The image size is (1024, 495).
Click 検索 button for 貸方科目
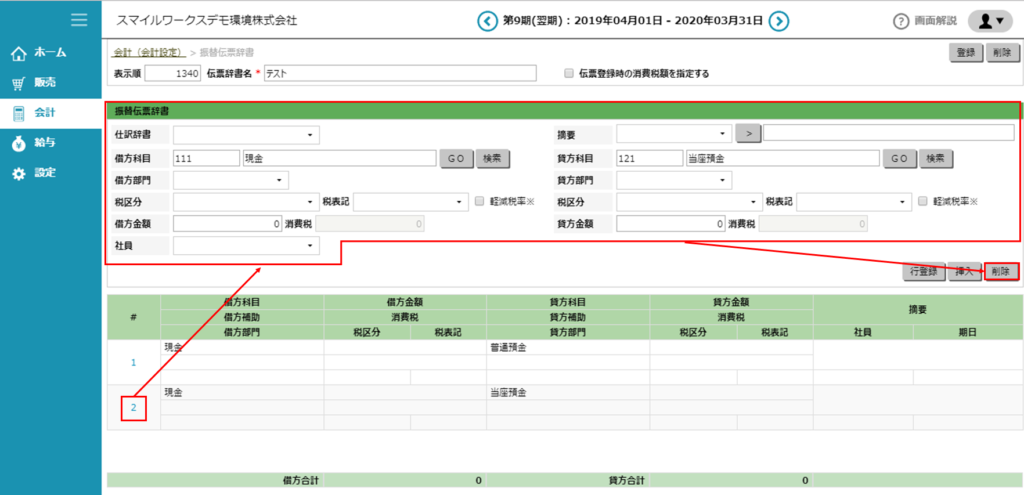(x=936, y=159)
